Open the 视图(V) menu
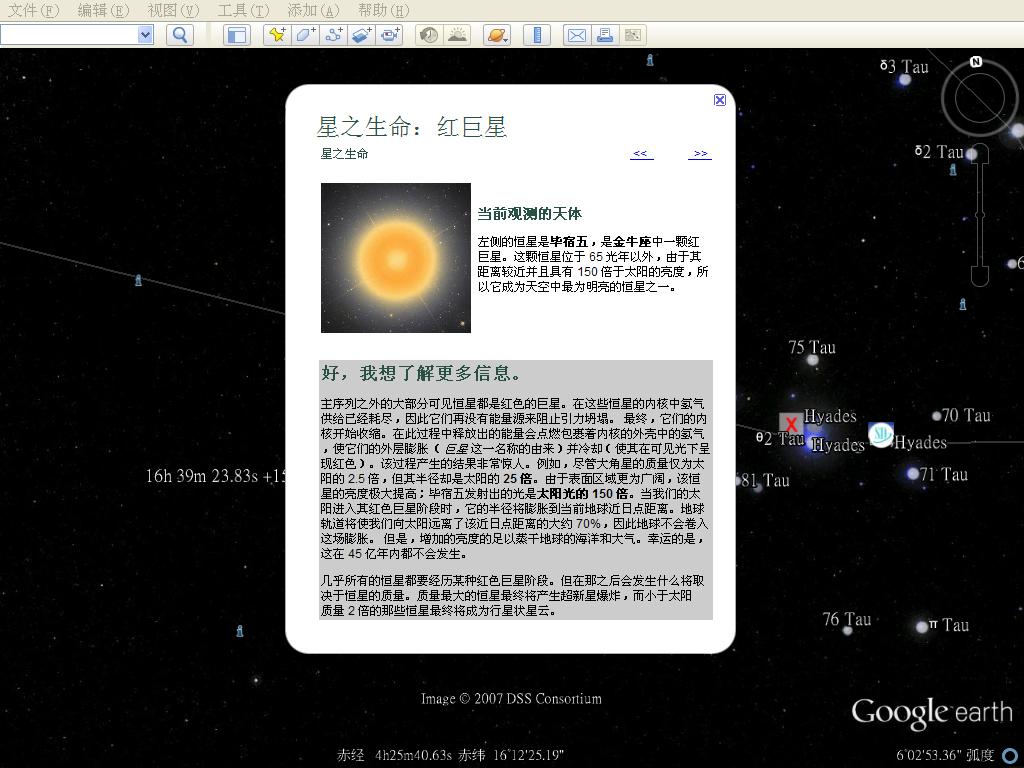This screenshot has width=1024, height=768. [173, 10]
